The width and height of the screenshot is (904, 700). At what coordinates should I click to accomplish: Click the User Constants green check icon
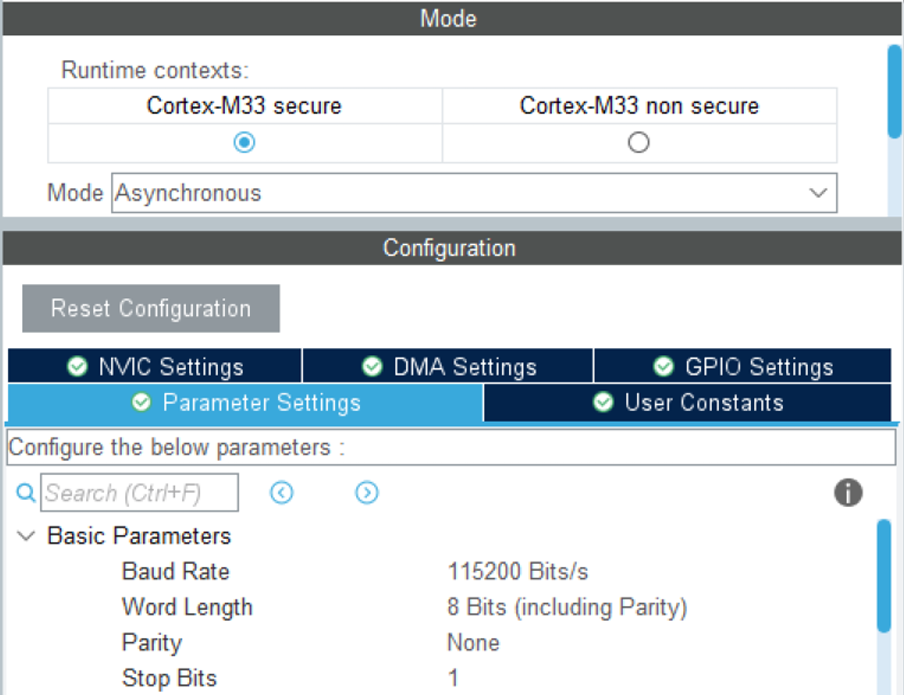[x=603, y=402]
